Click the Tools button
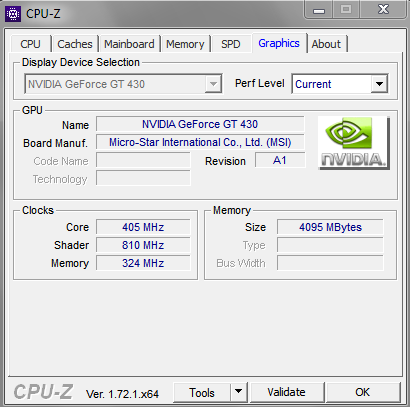The image size is (410, 407). [202, 392]
